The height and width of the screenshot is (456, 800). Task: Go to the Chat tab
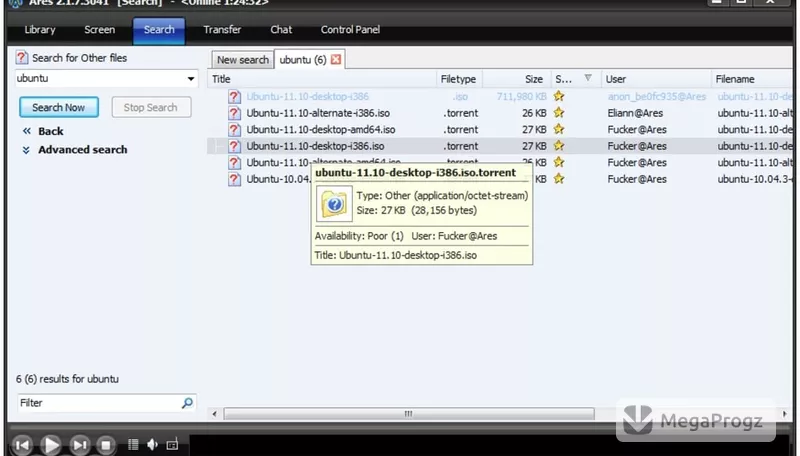[281, 30]
